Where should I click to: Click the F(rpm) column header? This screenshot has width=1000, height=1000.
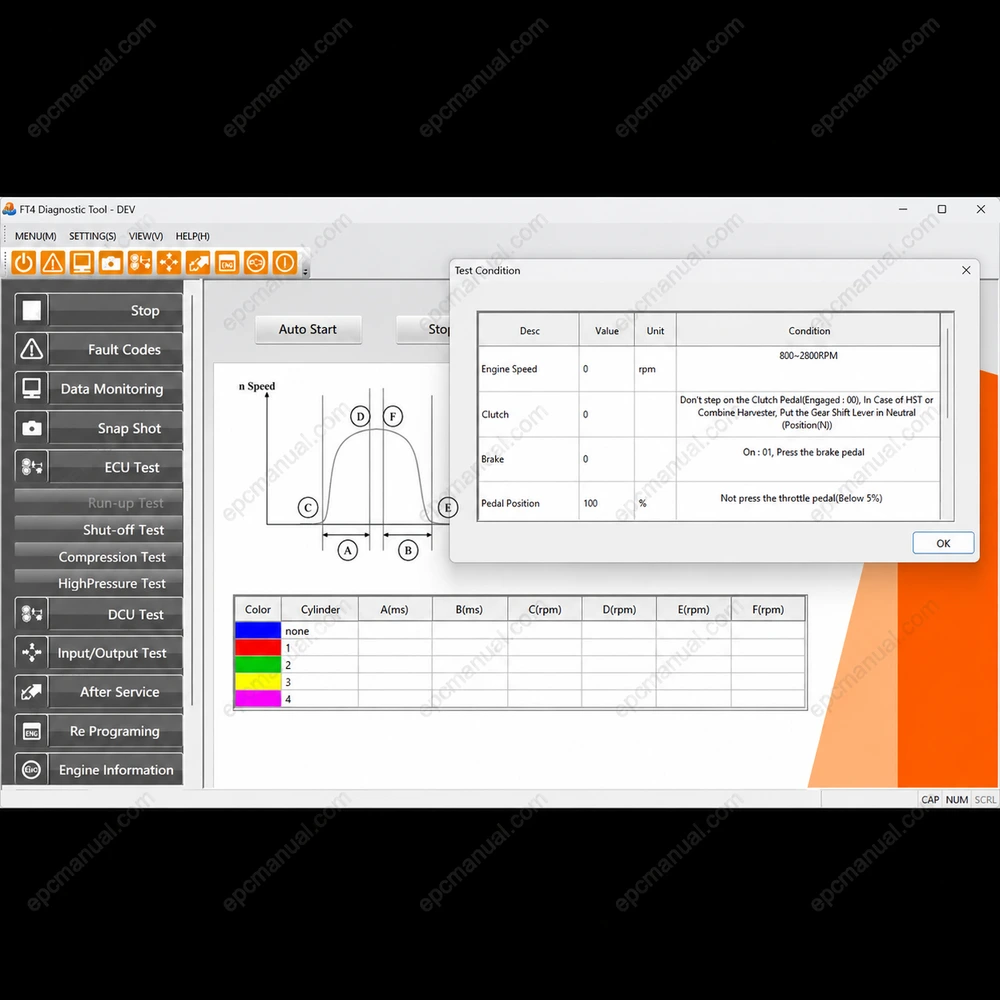tap(768, 609)
